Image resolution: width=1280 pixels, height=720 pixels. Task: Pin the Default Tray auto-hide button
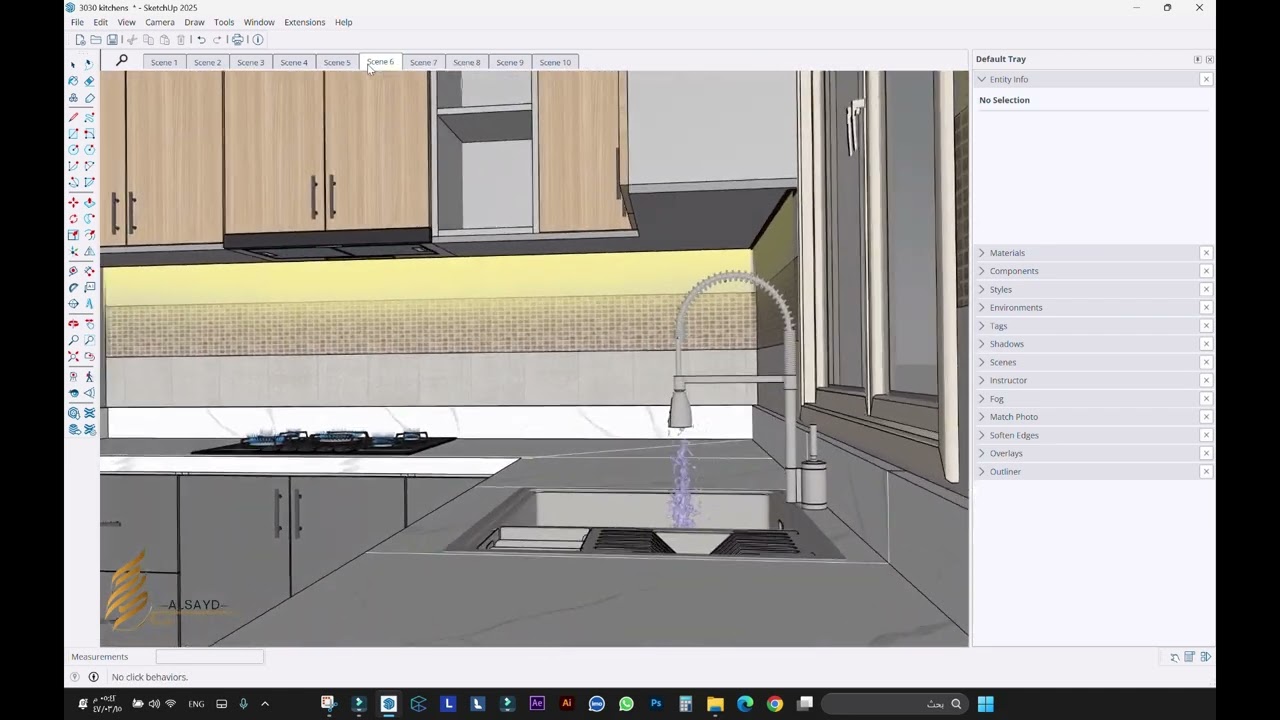[1197, 59]
